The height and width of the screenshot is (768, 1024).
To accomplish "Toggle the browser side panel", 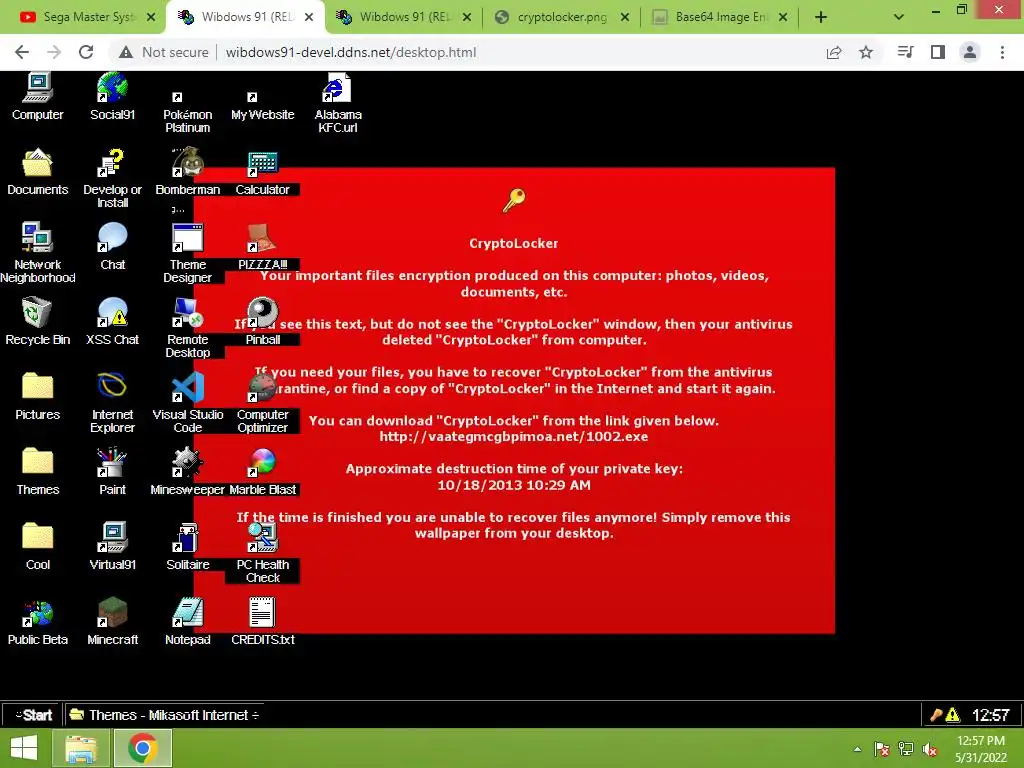I will (938, 52).
